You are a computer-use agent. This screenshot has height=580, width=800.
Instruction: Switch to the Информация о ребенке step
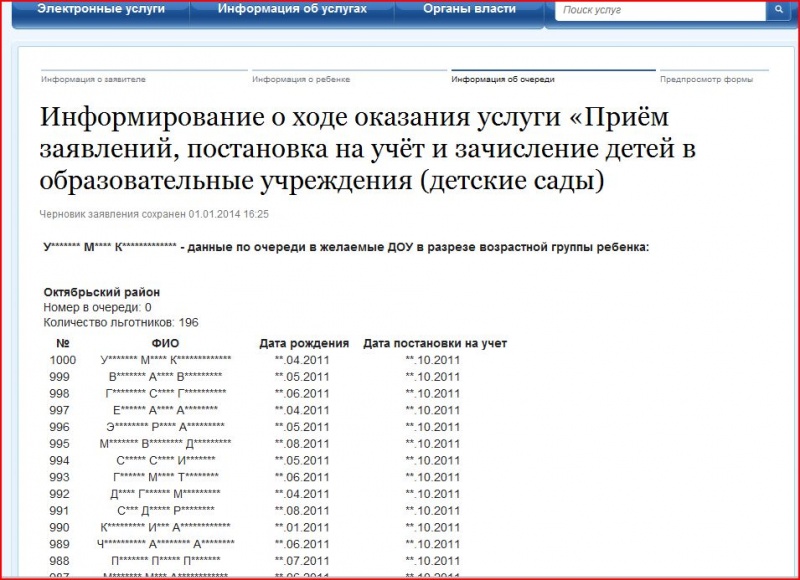tap(301, 79)
